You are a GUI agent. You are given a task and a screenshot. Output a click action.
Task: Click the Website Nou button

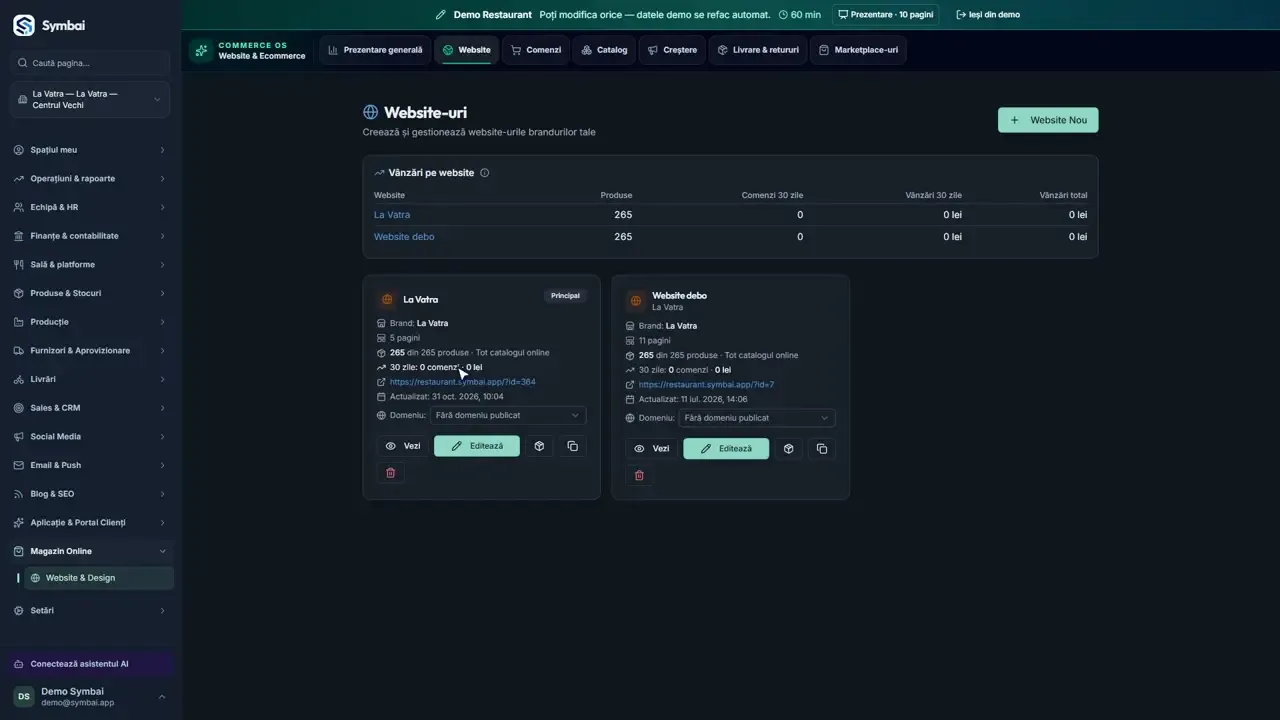tap(1048, 120)
